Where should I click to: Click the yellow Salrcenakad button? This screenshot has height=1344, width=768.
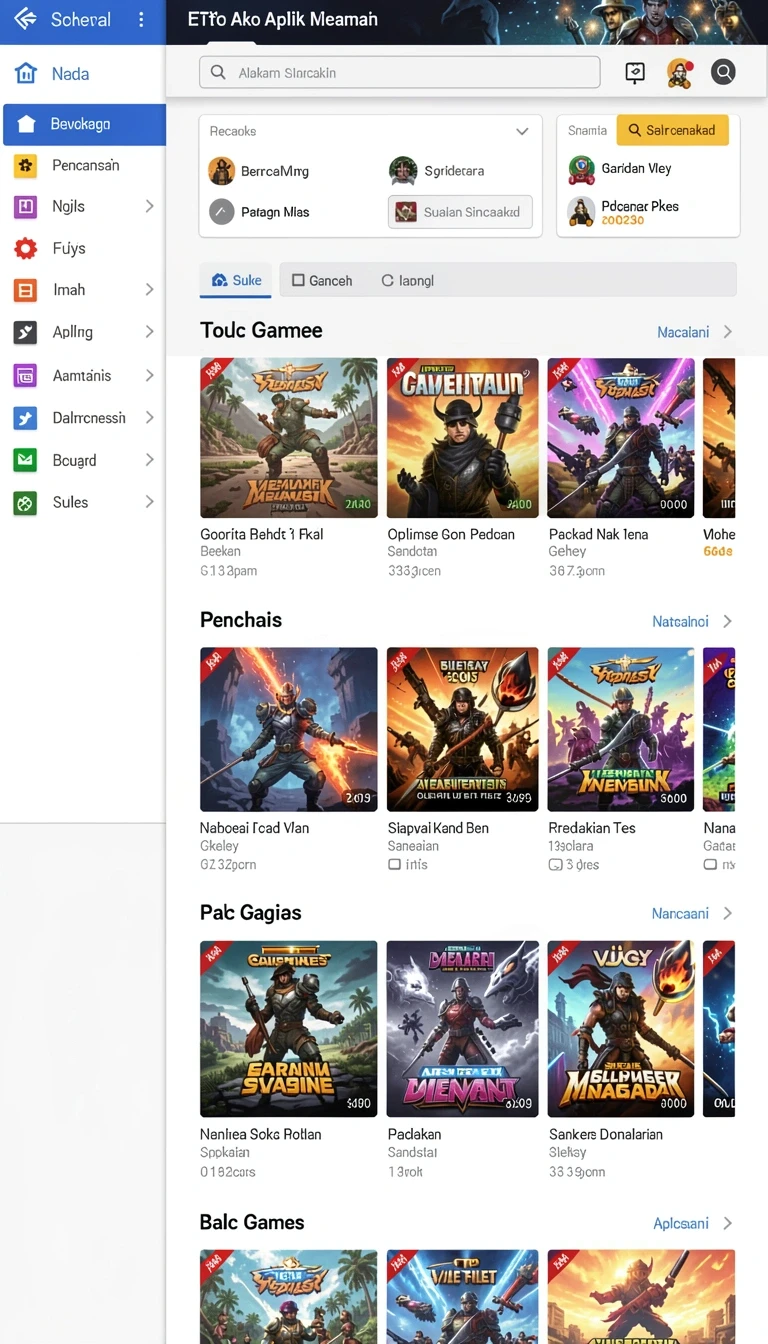pos(672,130)
